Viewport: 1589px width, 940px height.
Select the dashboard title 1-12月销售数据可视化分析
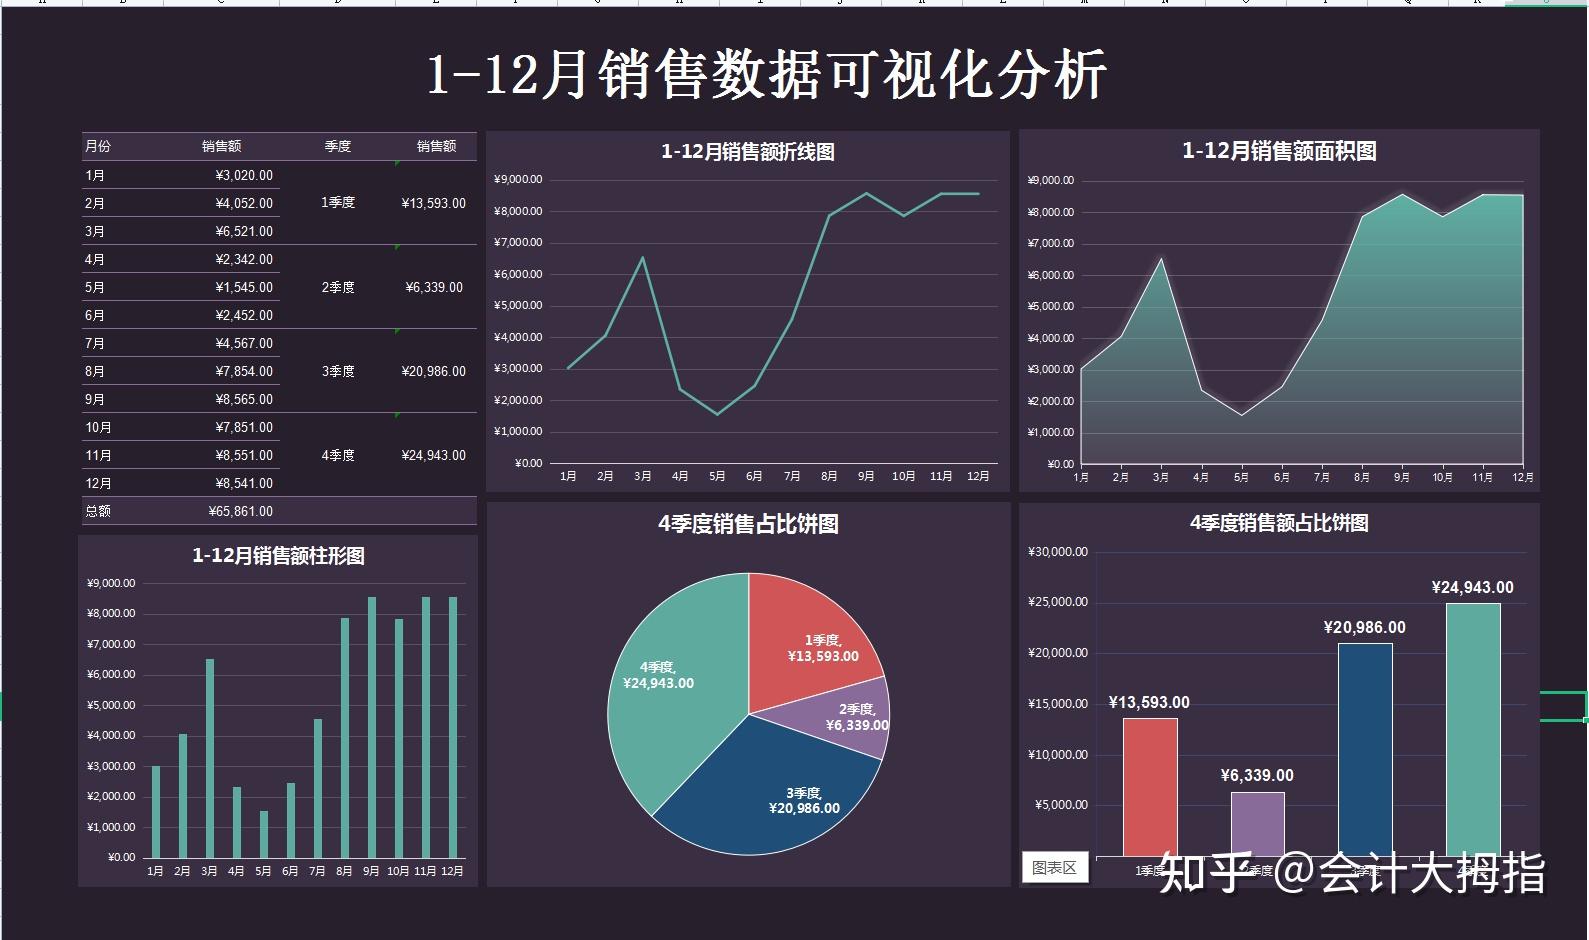pyautogui.click(x=767, y=75)
